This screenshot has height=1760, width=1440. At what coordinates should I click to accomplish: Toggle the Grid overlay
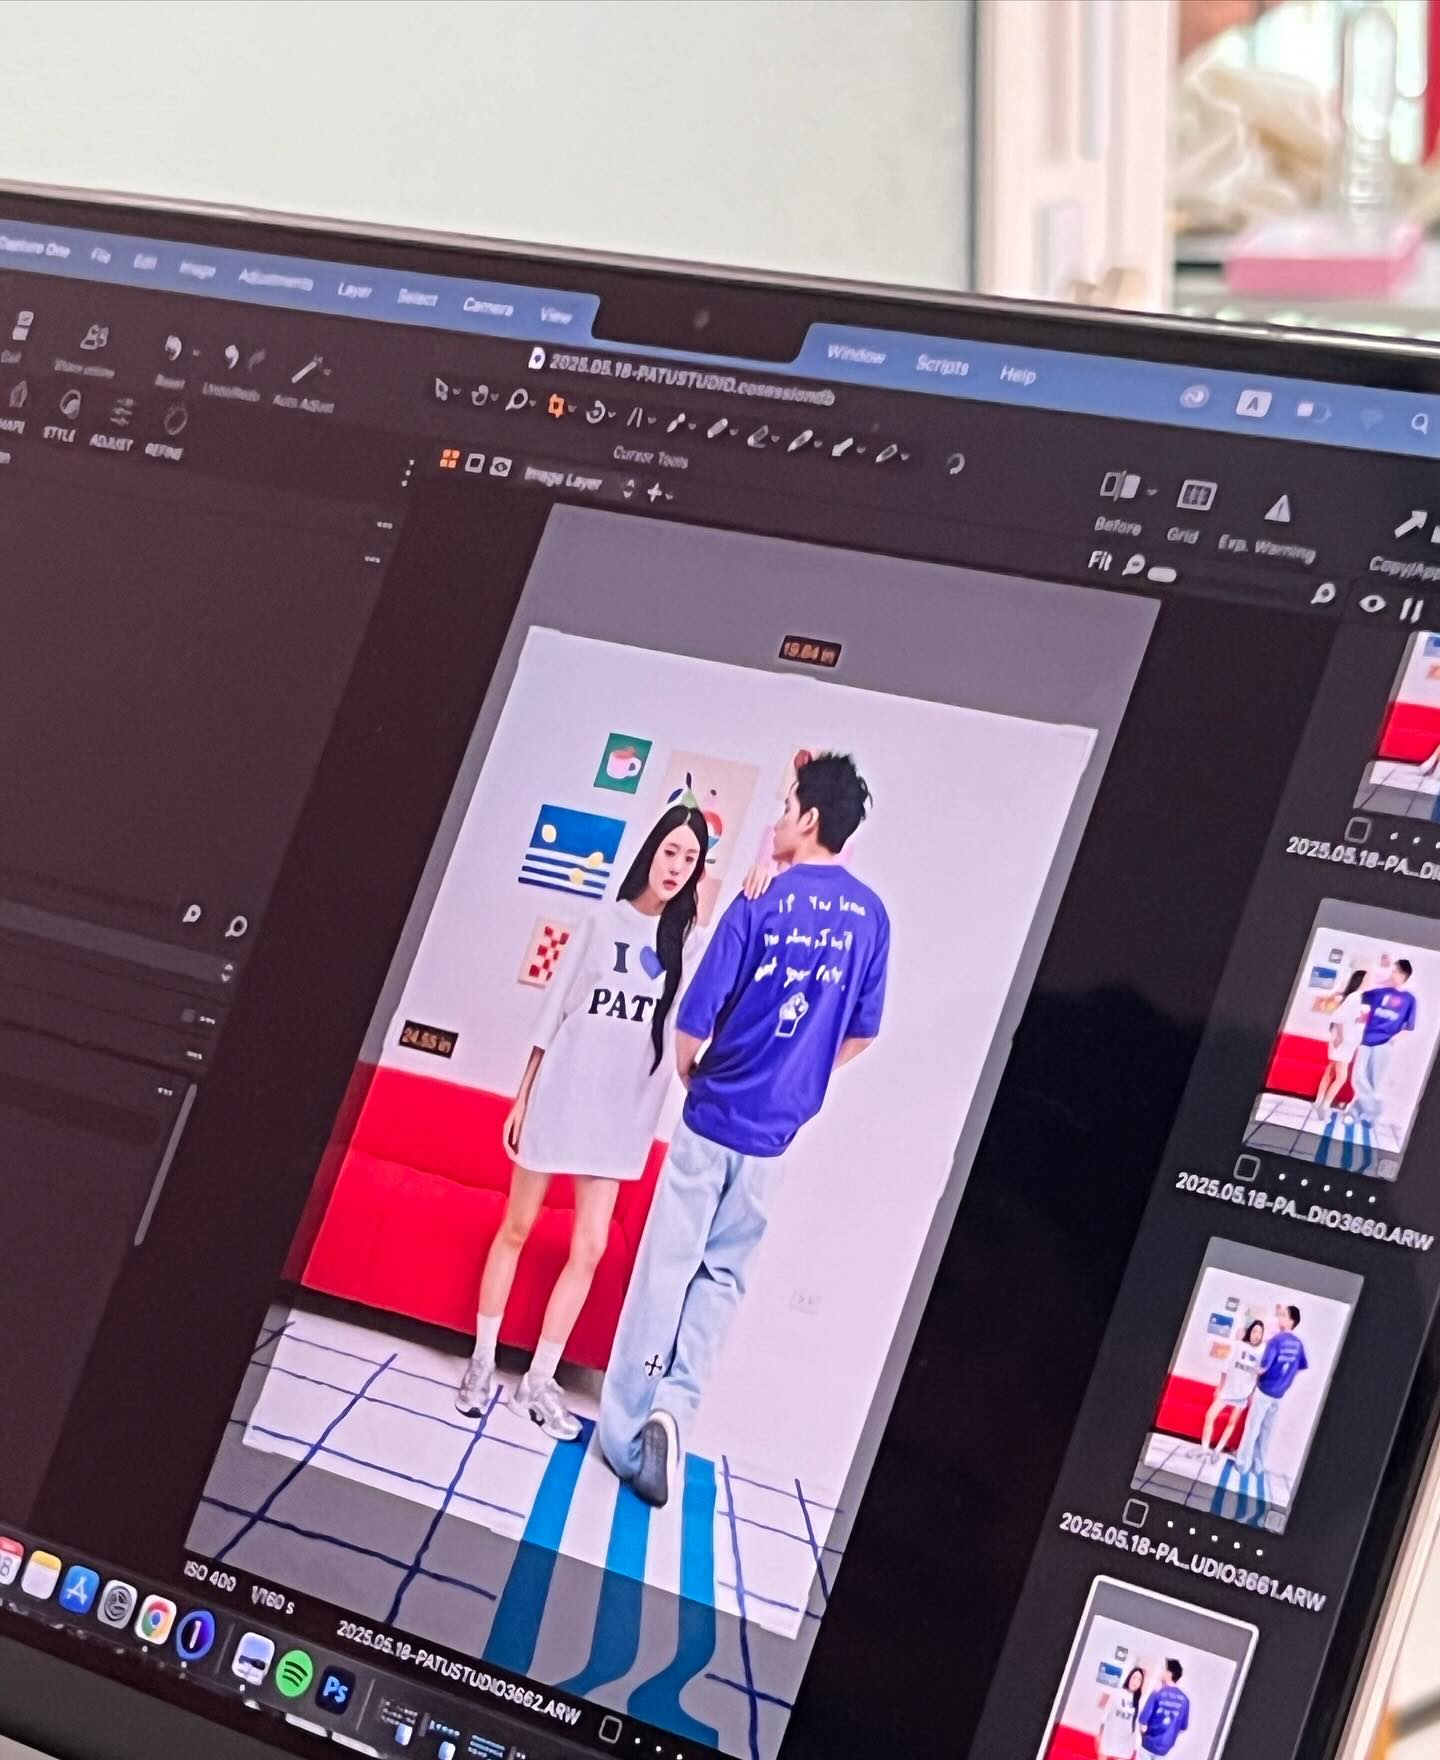pyautogui.click(x=1196, y=495)
